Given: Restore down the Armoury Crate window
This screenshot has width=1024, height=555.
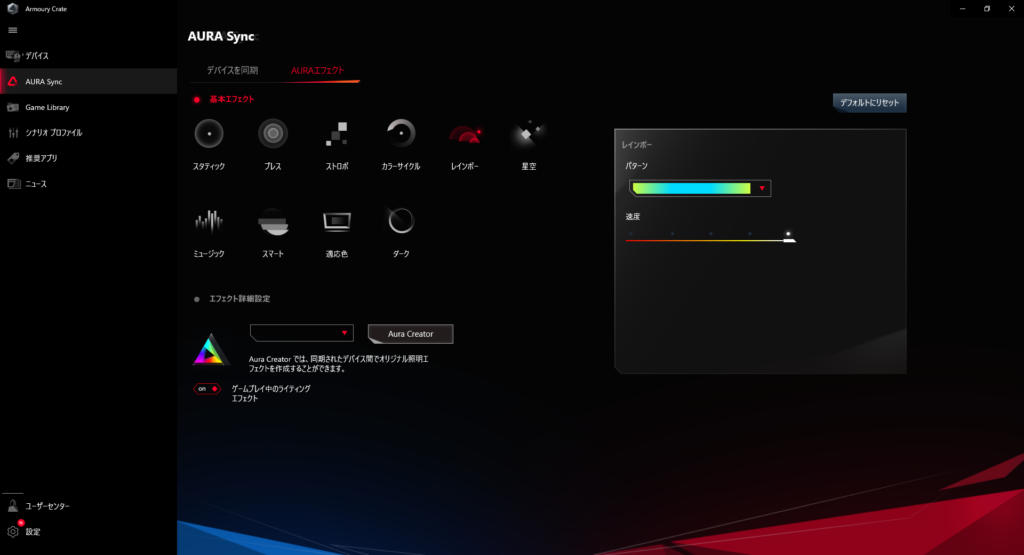Looking at the screenshot, I should tap(987, 8).
